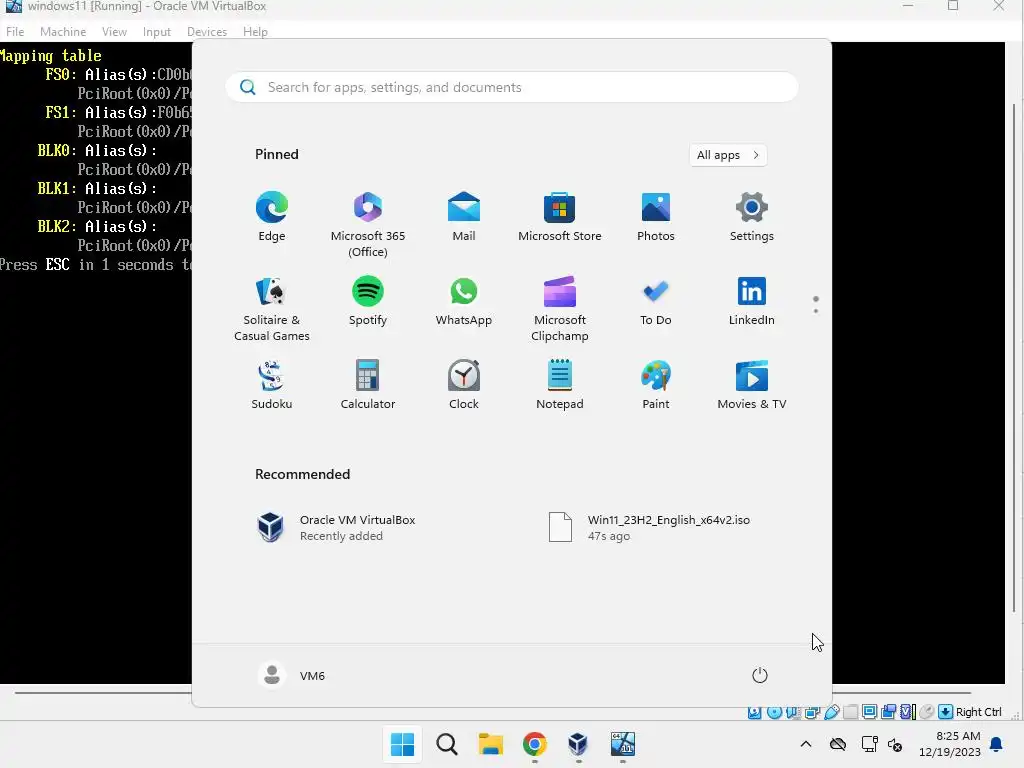Open recommended Oracle VM VirtualBox item
Image resolution: width=1024 pixels, height=768 pixels.
336,528
